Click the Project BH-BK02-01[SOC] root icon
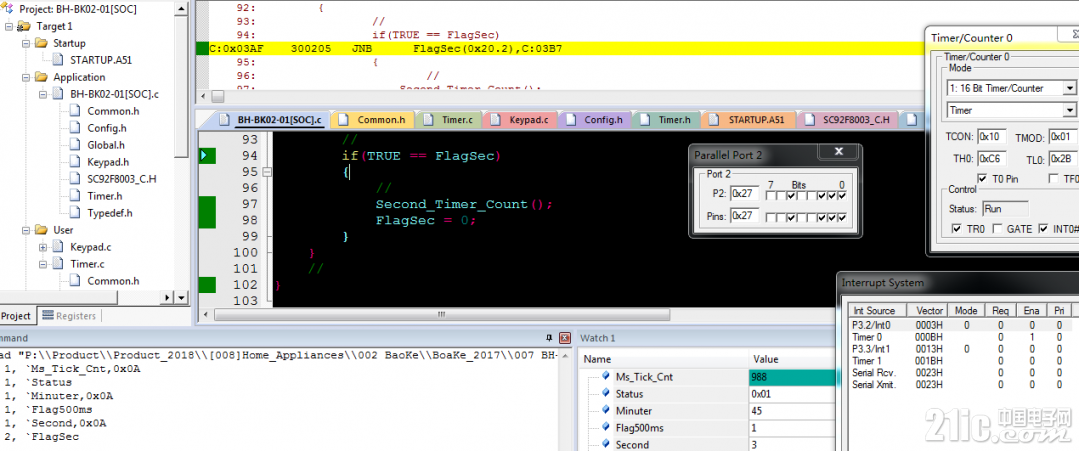This screenshot has width=1079, height=451. pos(8,10)
